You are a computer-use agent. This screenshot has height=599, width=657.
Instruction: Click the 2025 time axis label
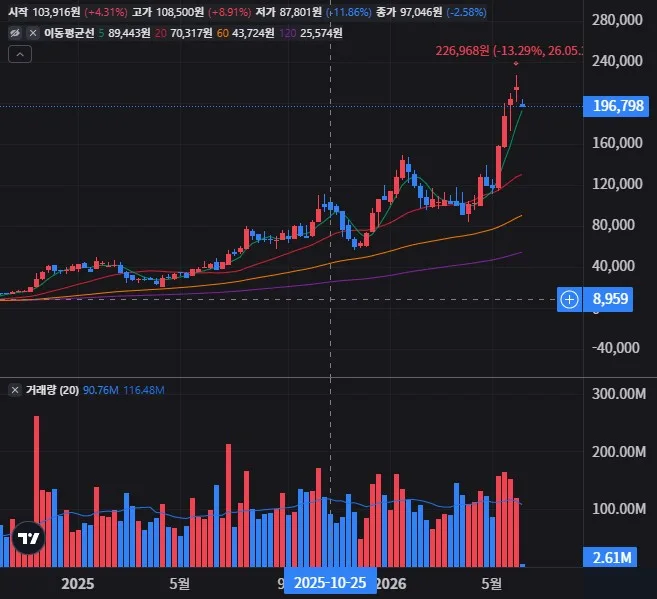(x=78, y=584)
